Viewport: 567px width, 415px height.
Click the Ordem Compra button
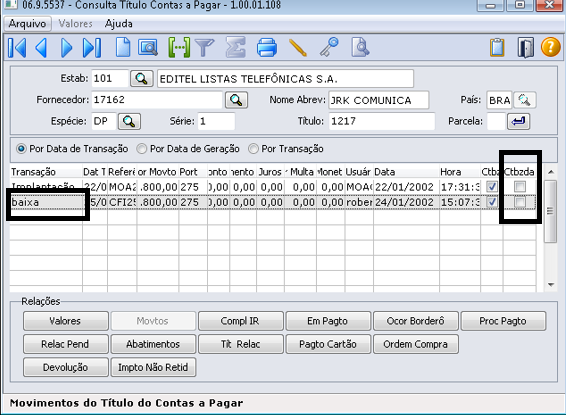click(415, 344)
